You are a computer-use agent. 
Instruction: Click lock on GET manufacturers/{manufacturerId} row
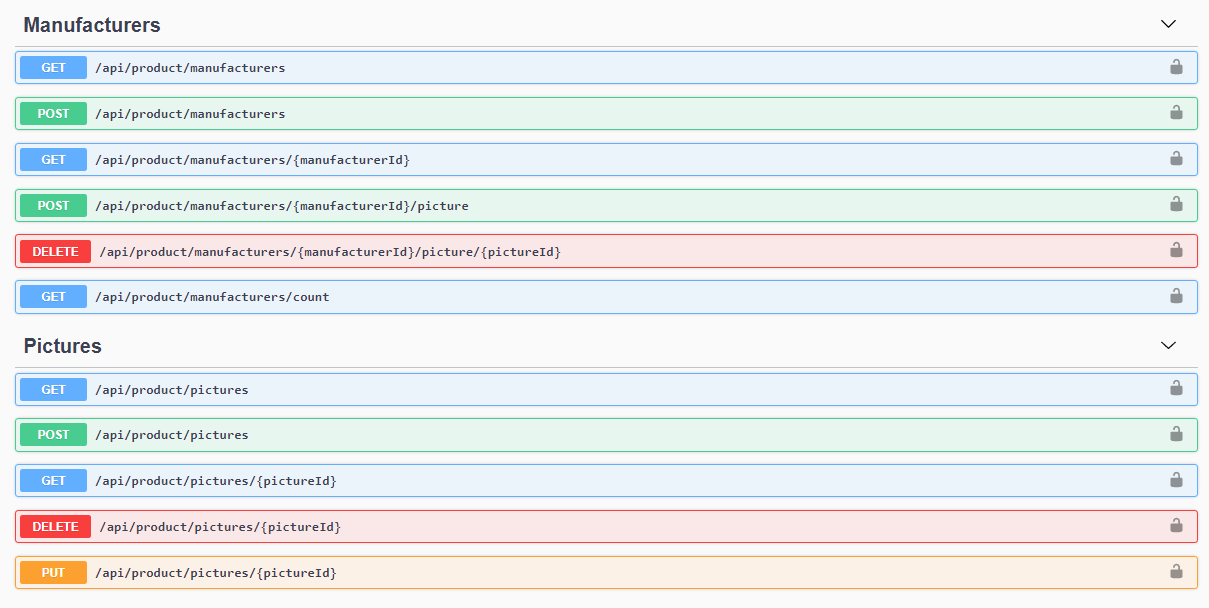coord(1176,158)
